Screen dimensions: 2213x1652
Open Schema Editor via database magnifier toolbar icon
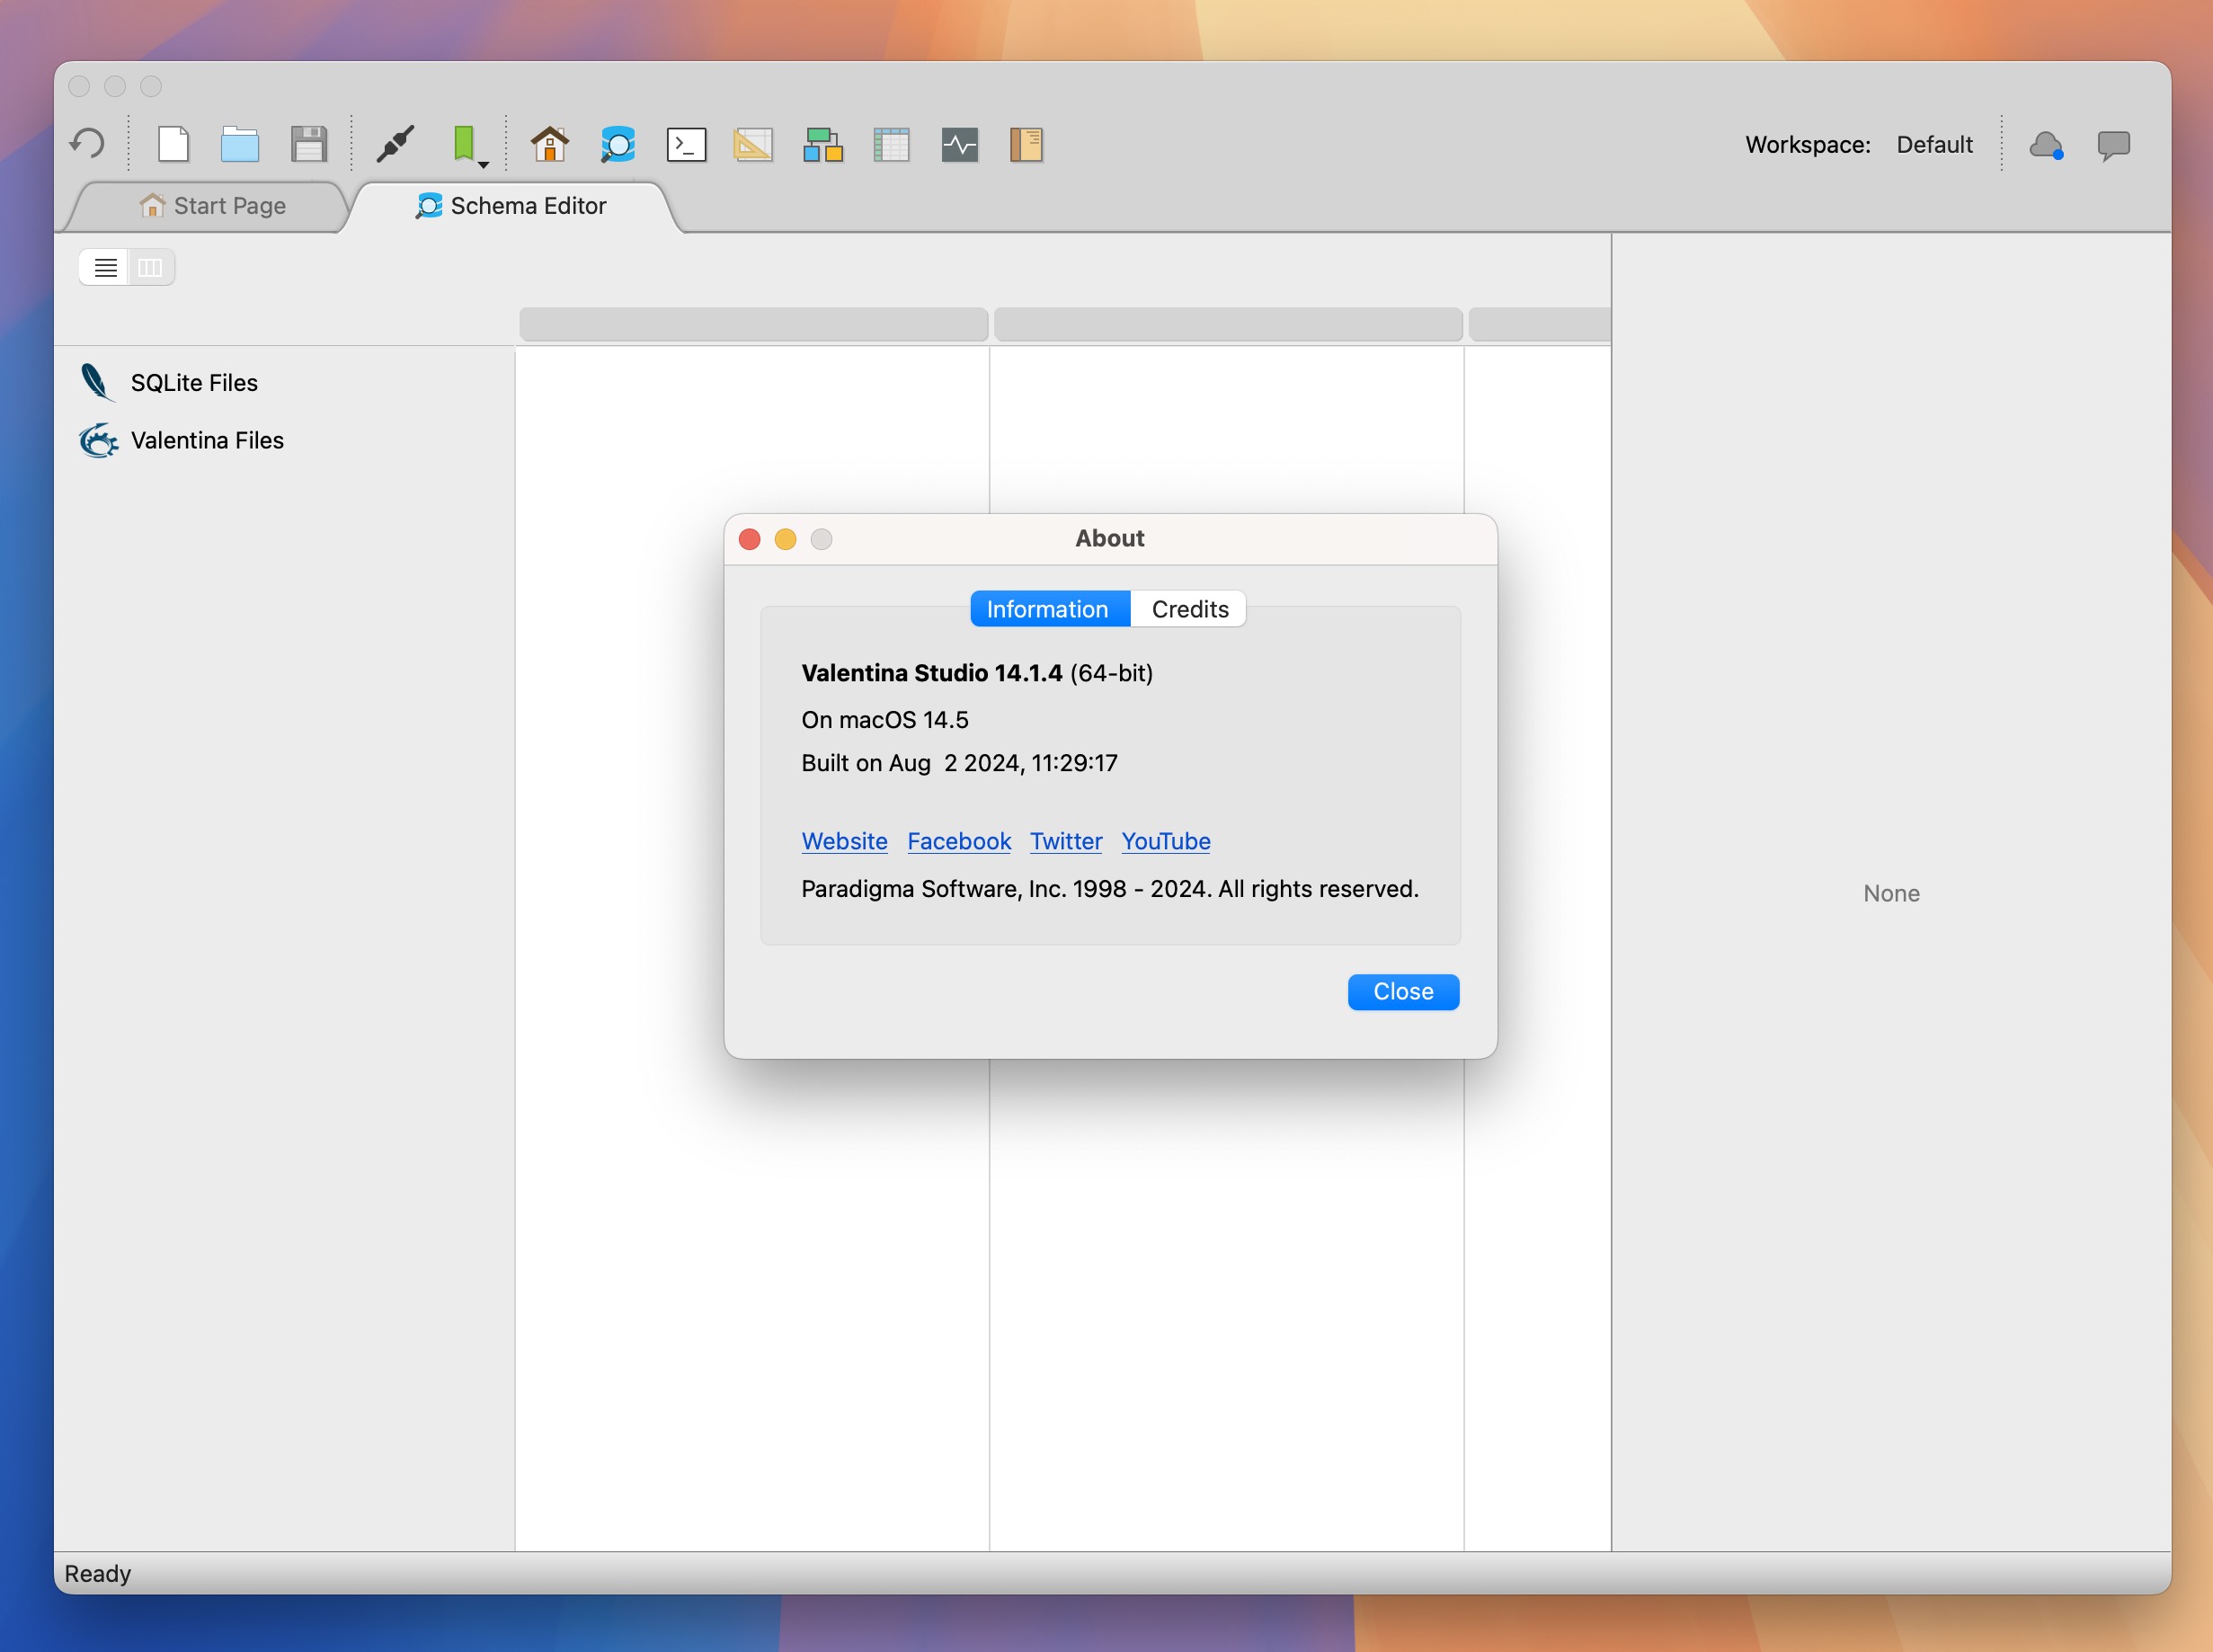point(617,144)
